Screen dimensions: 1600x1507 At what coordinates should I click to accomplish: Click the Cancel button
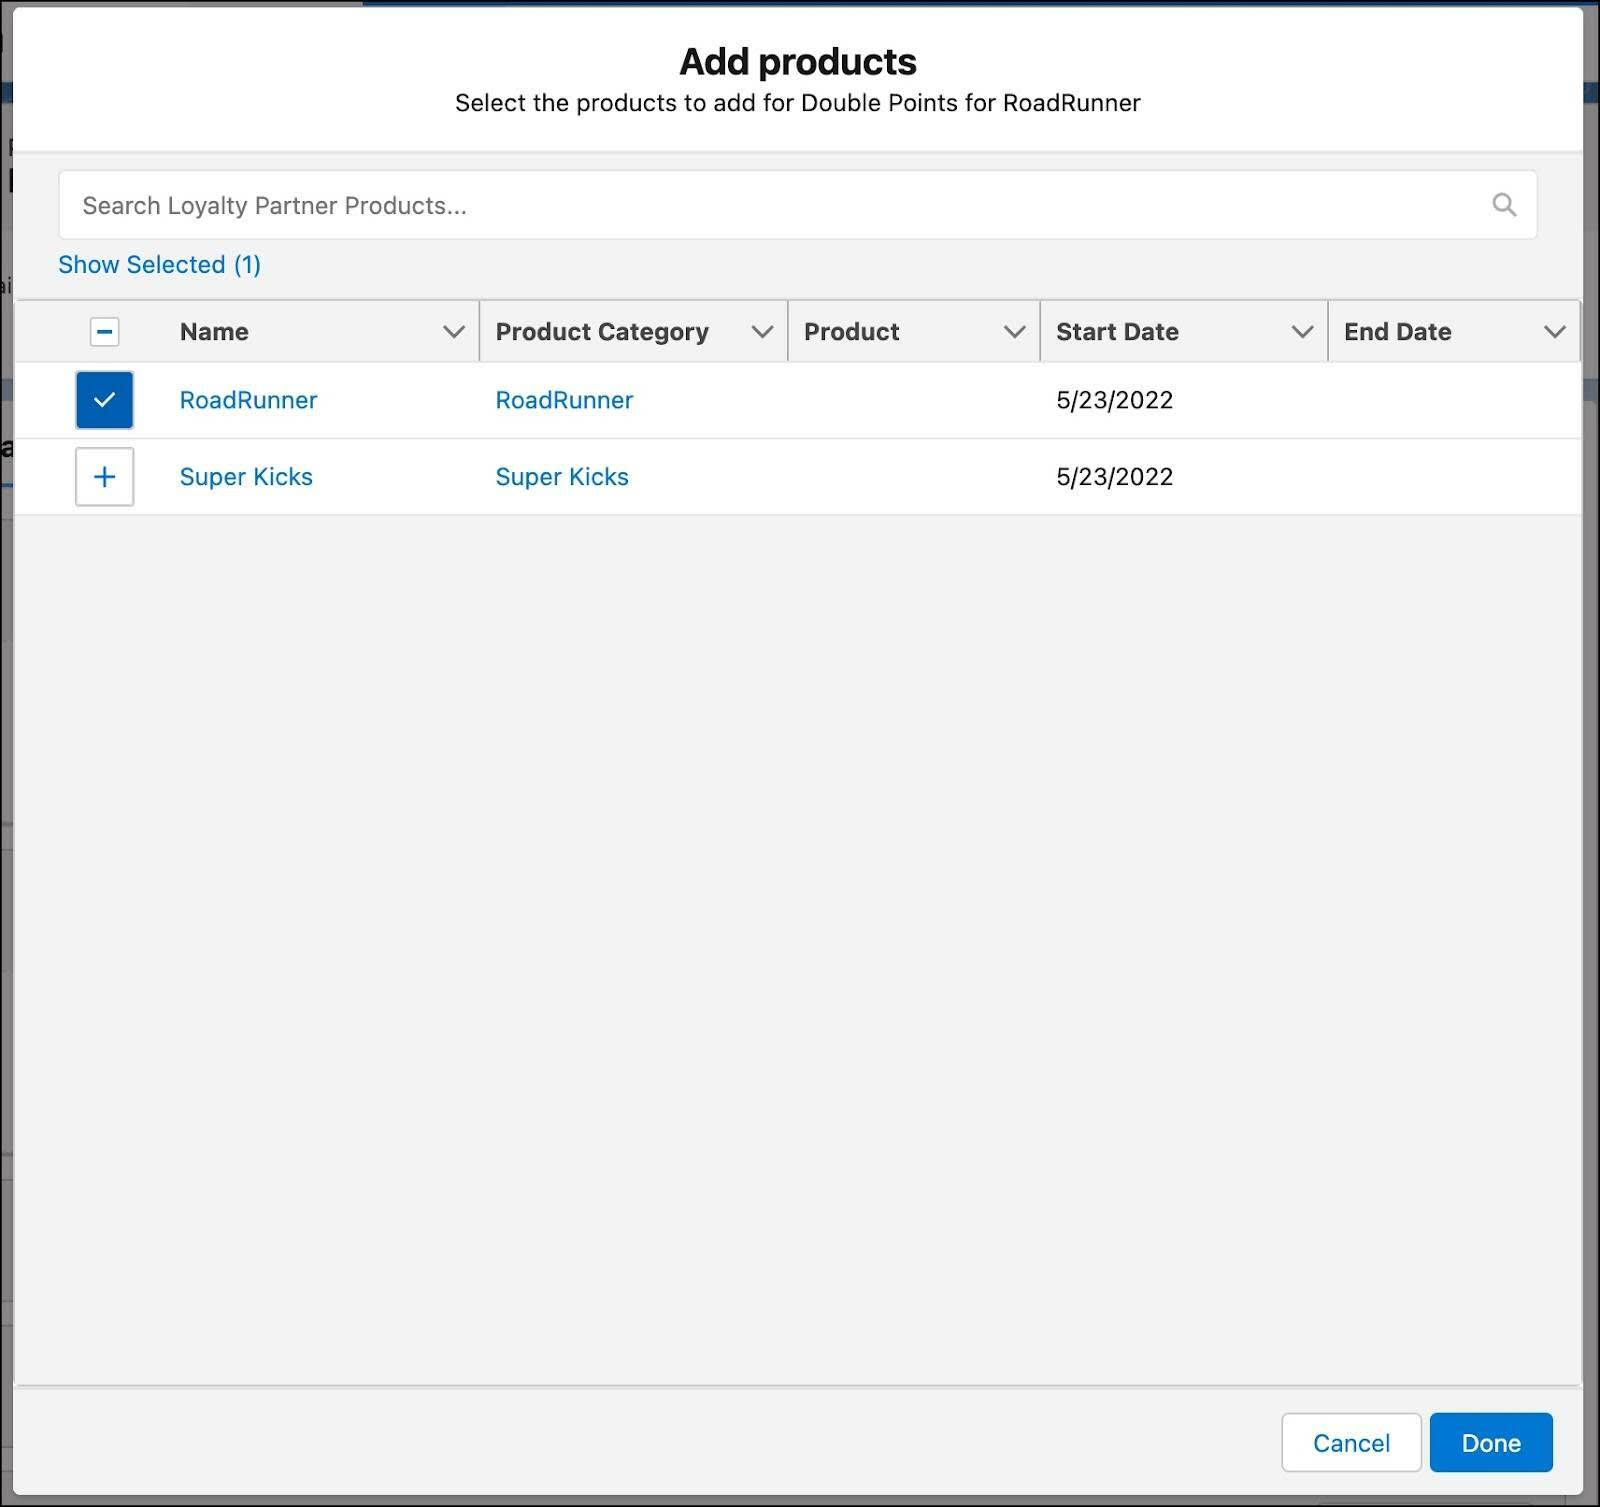1351,1443
